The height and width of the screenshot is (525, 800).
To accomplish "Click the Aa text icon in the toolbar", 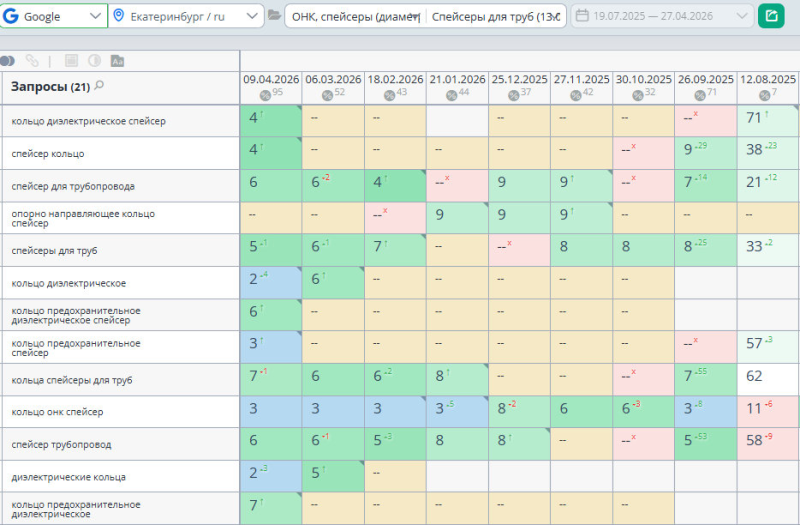I will coord(117,61).
